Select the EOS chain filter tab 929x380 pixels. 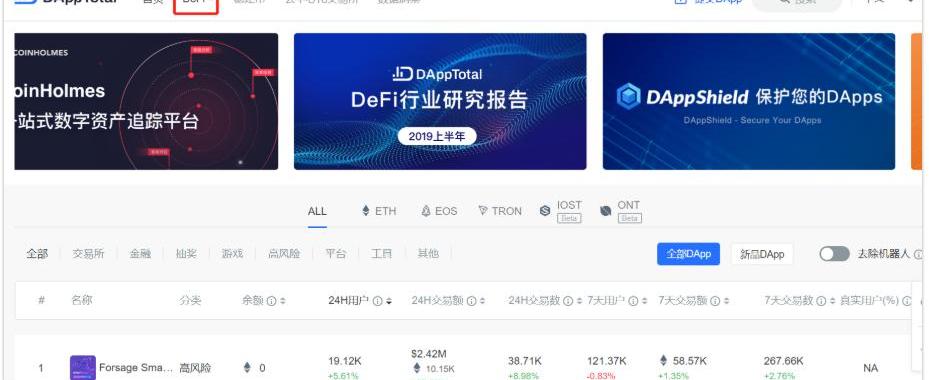click(x=439, y=211)
